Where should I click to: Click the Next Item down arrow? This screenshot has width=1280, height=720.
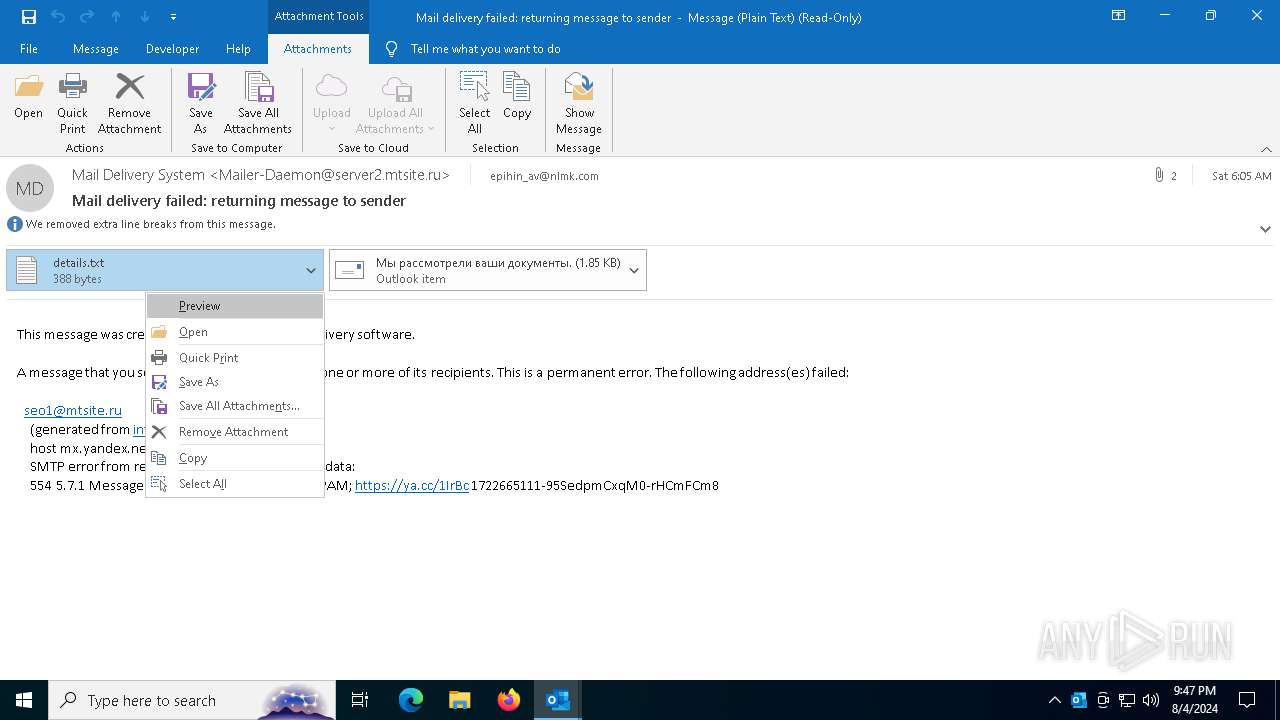[x=145, y=17]
